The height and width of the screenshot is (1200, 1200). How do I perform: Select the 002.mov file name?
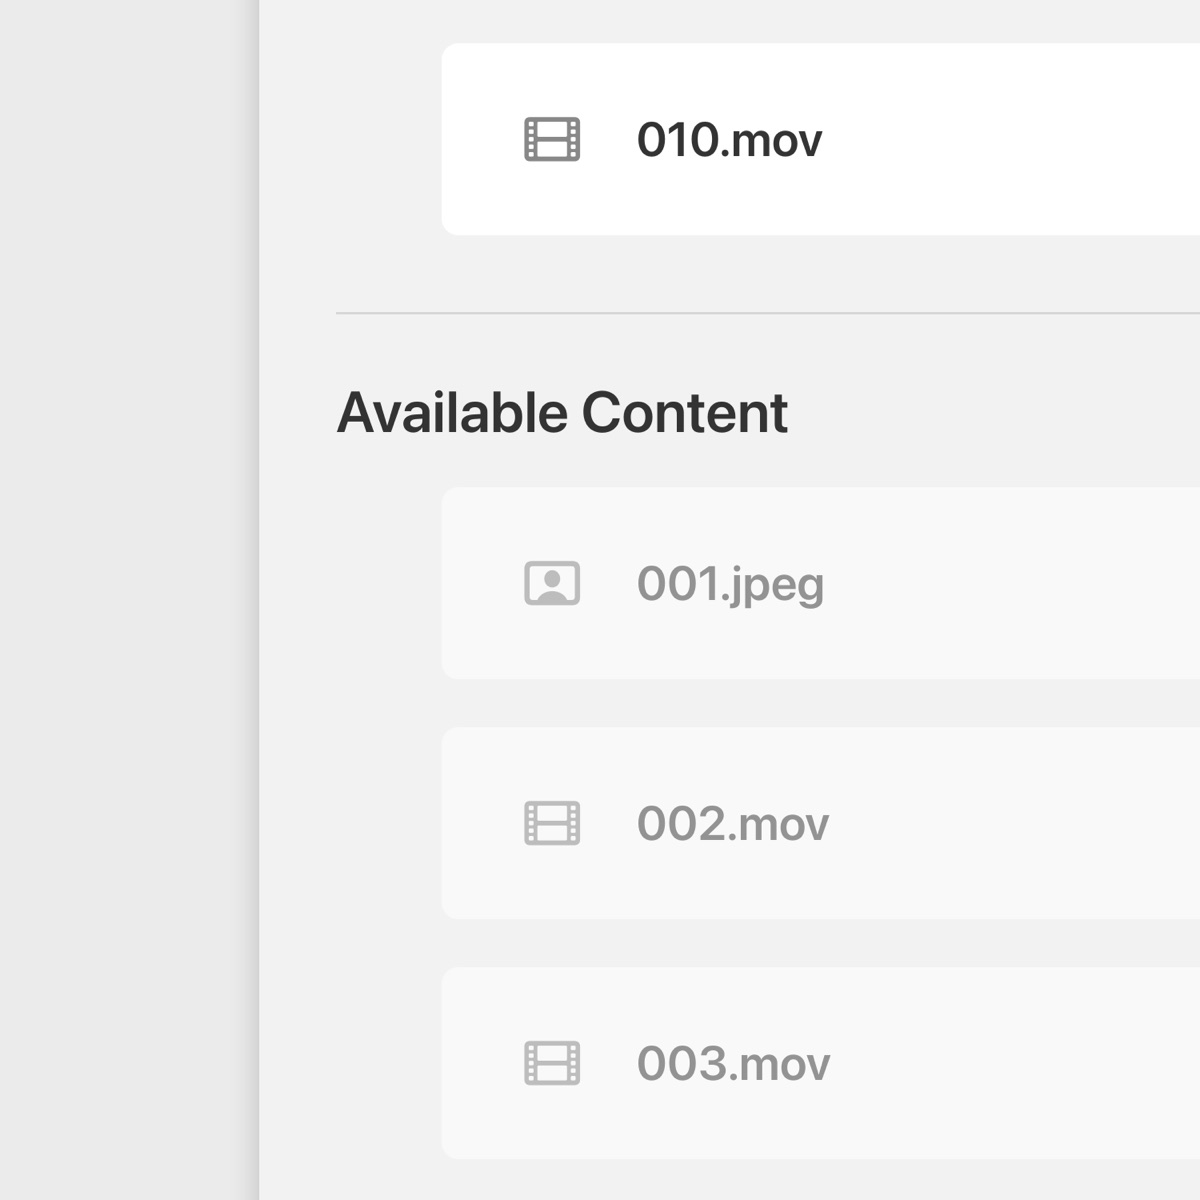tap(733, 824)
